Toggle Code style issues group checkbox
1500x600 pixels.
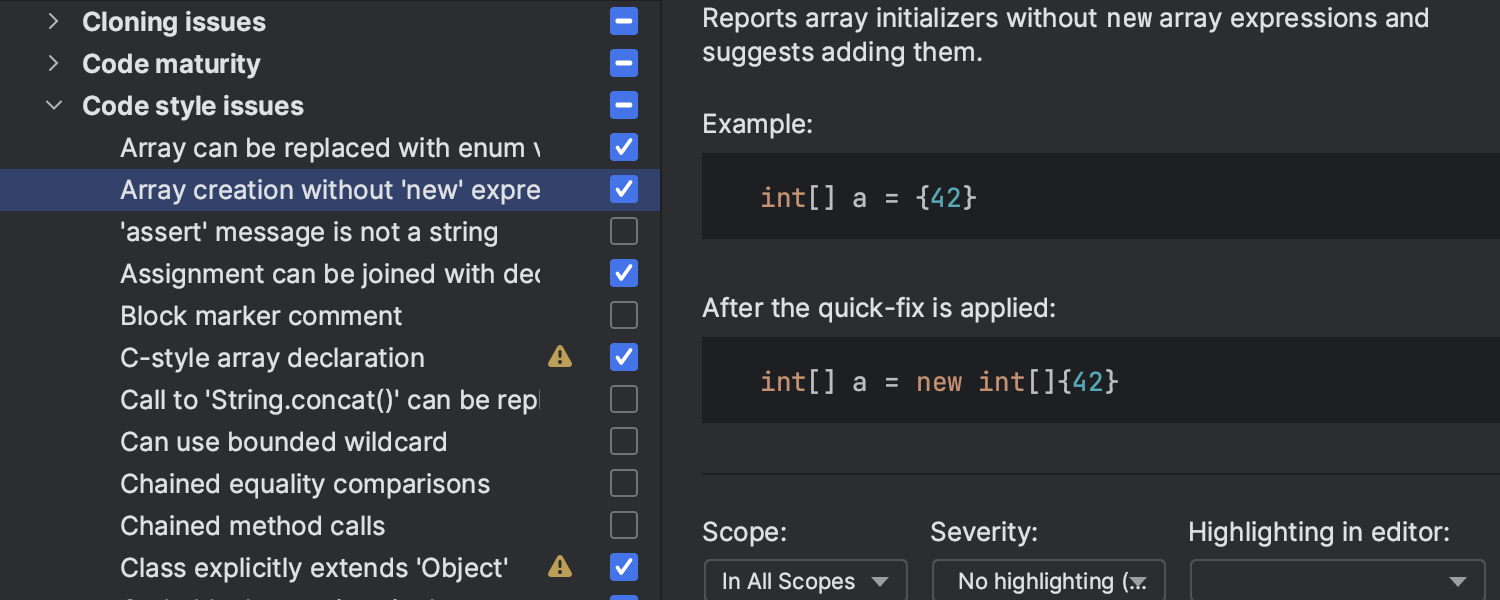point(624,105)
